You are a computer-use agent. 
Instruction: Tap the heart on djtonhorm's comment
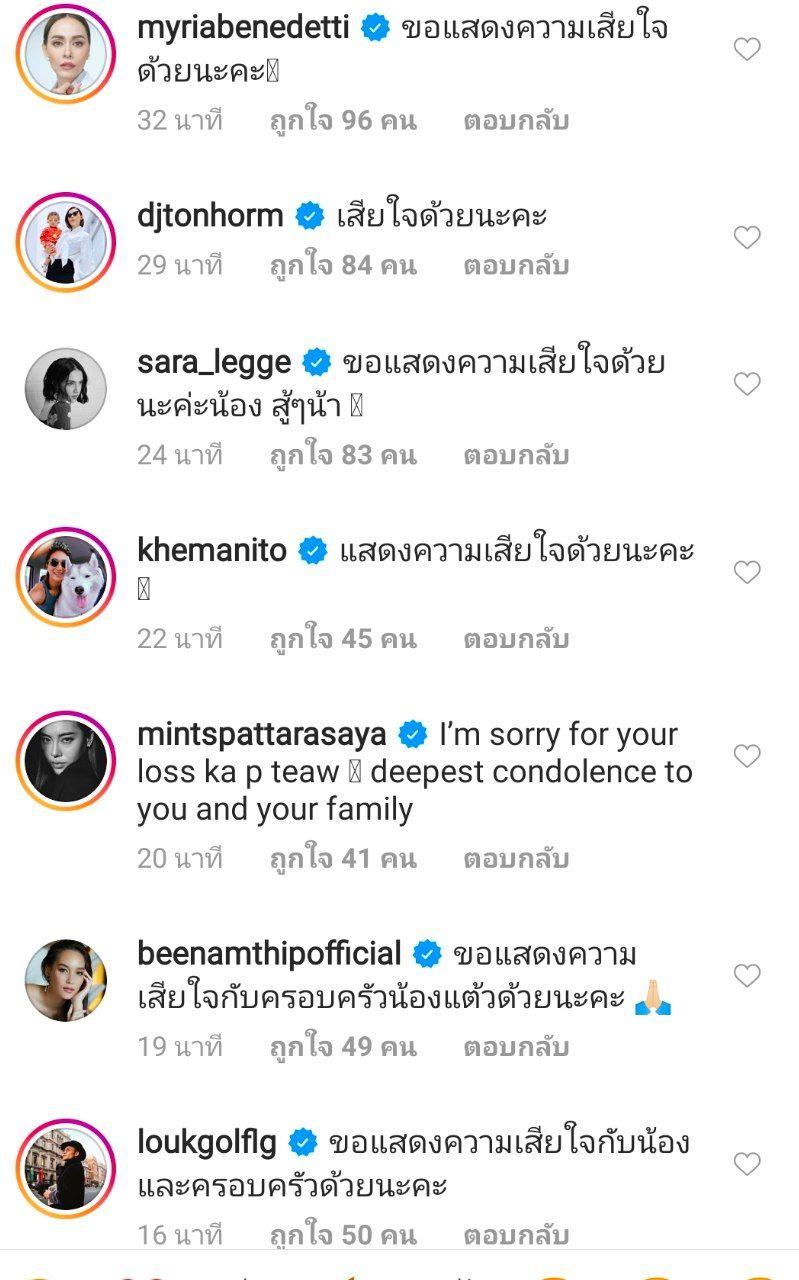tap(747, 237)
